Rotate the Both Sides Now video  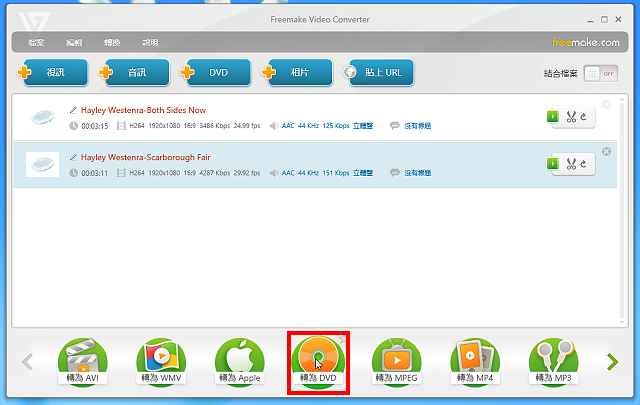click(584, 117)
